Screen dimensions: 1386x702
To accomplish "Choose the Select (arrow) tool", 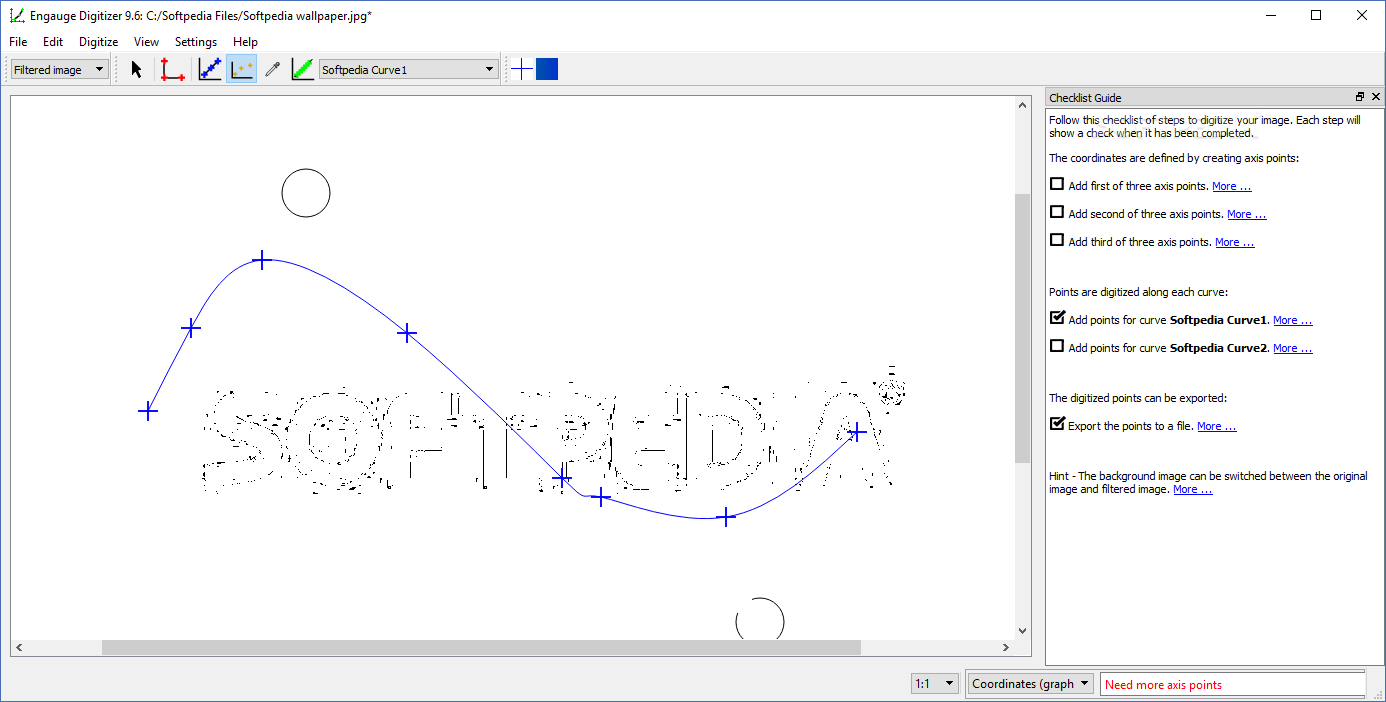I will 137,69.
